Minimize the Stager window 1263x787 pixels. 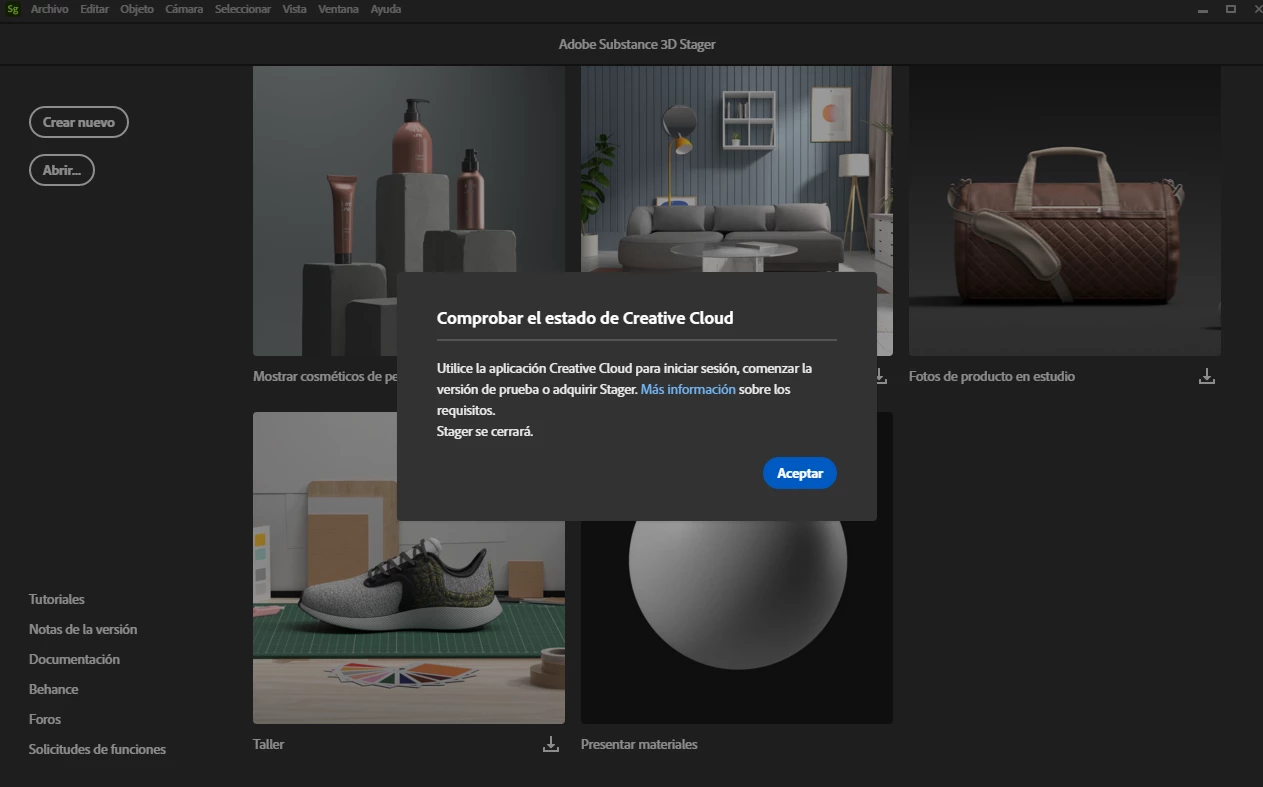[x=1203, y=9]
